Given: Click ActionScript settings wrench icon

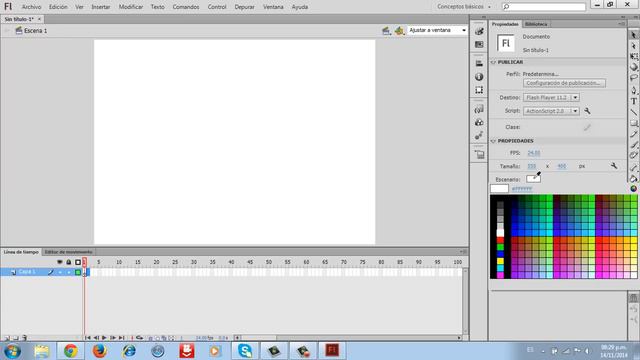Looking at the screenshot, I should [x=587, y=111].
